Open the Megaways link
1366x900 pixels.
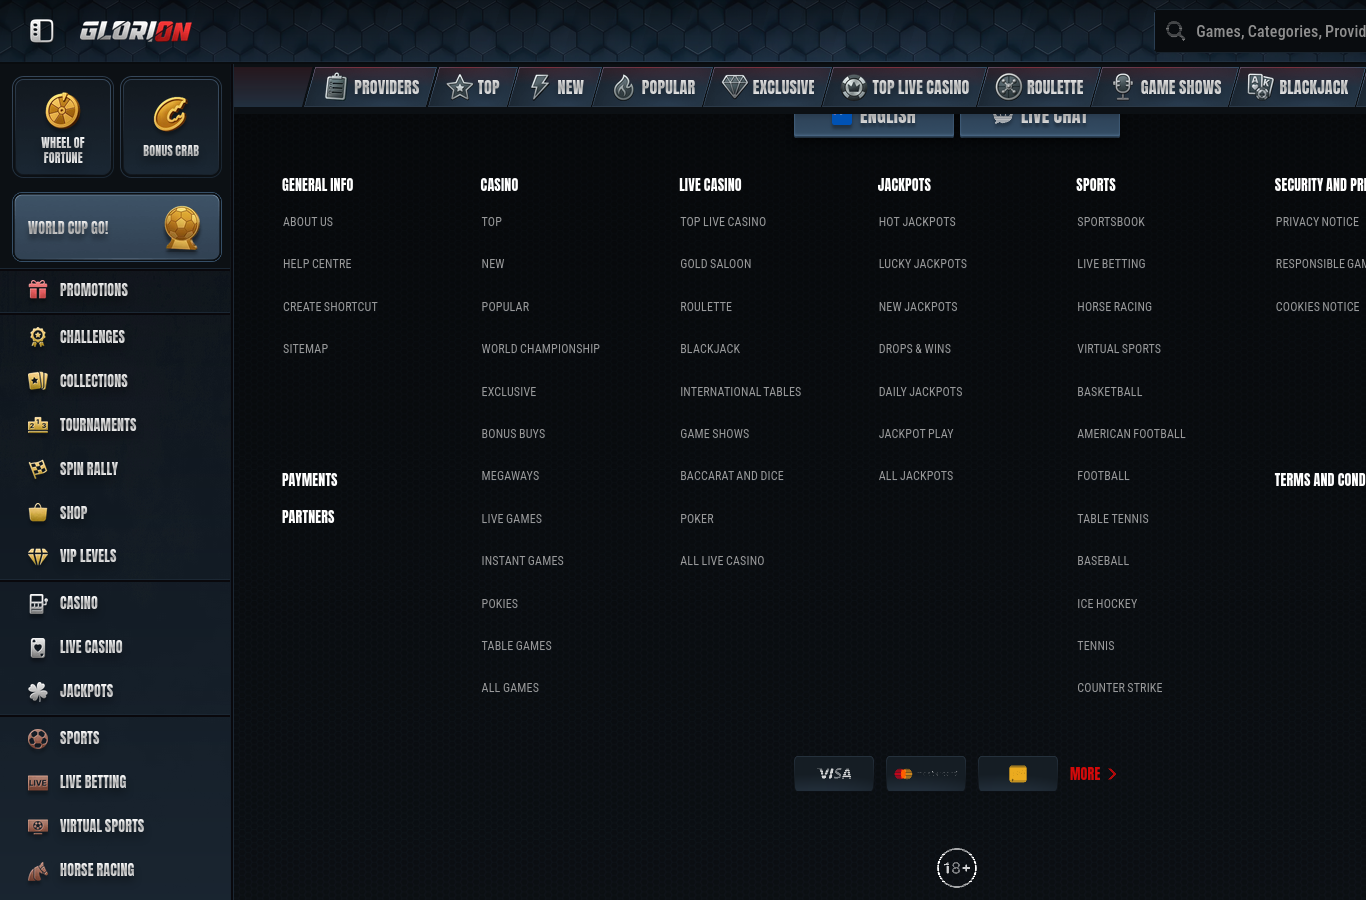coord(510,476)
